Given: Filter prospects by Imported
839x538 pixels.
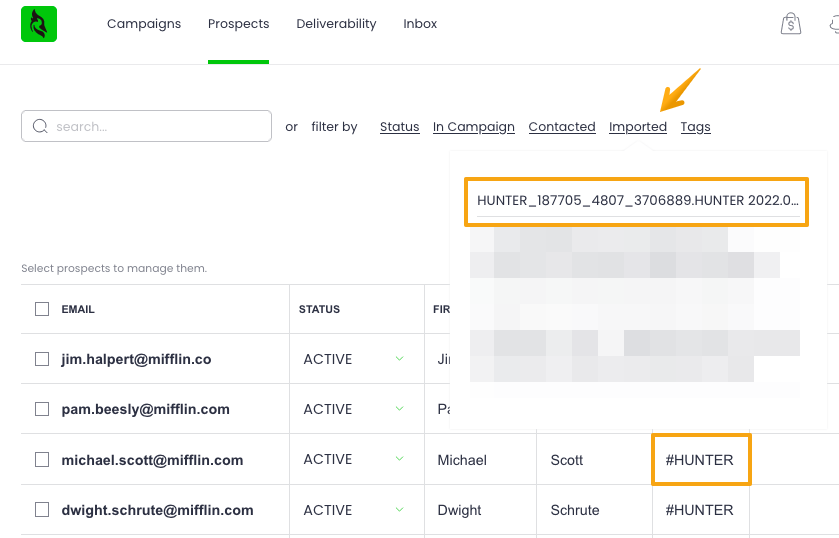Looking at the screenshot, I should coord(637,127).
